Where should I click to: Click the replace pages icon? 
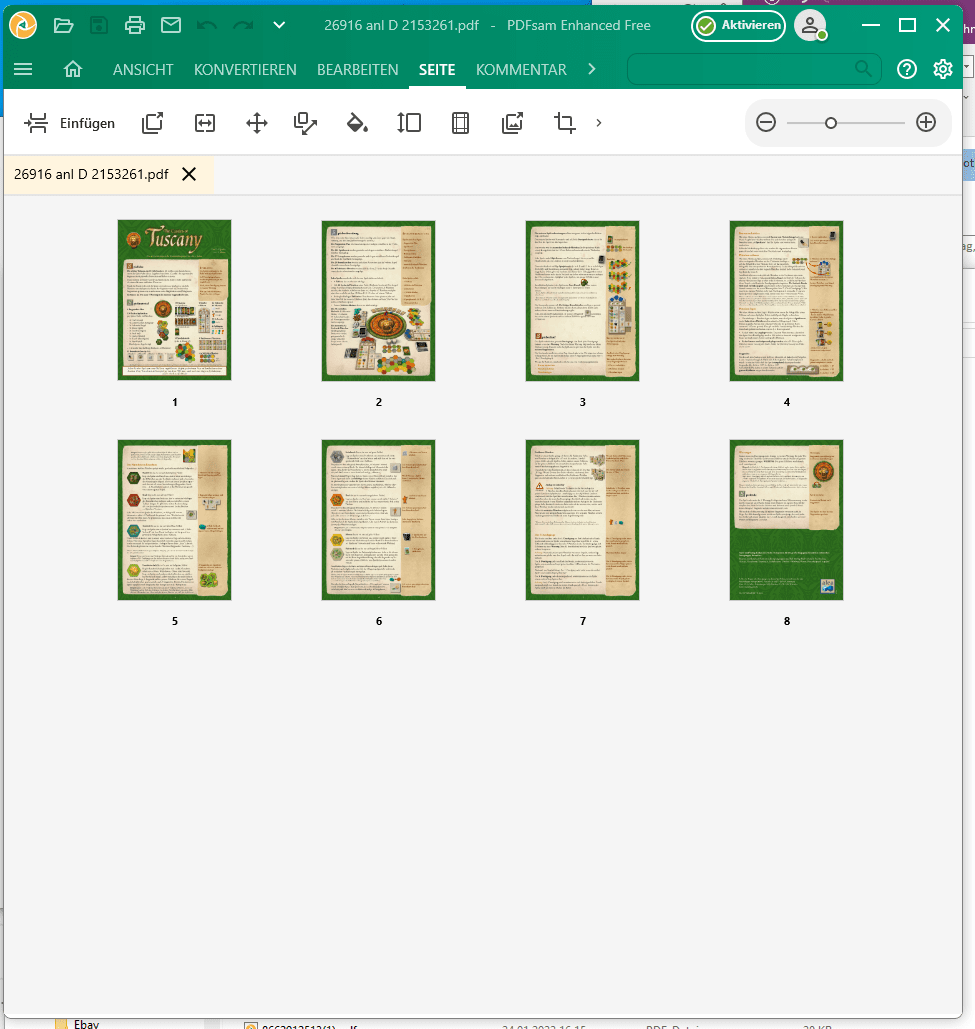coord(205,123)
